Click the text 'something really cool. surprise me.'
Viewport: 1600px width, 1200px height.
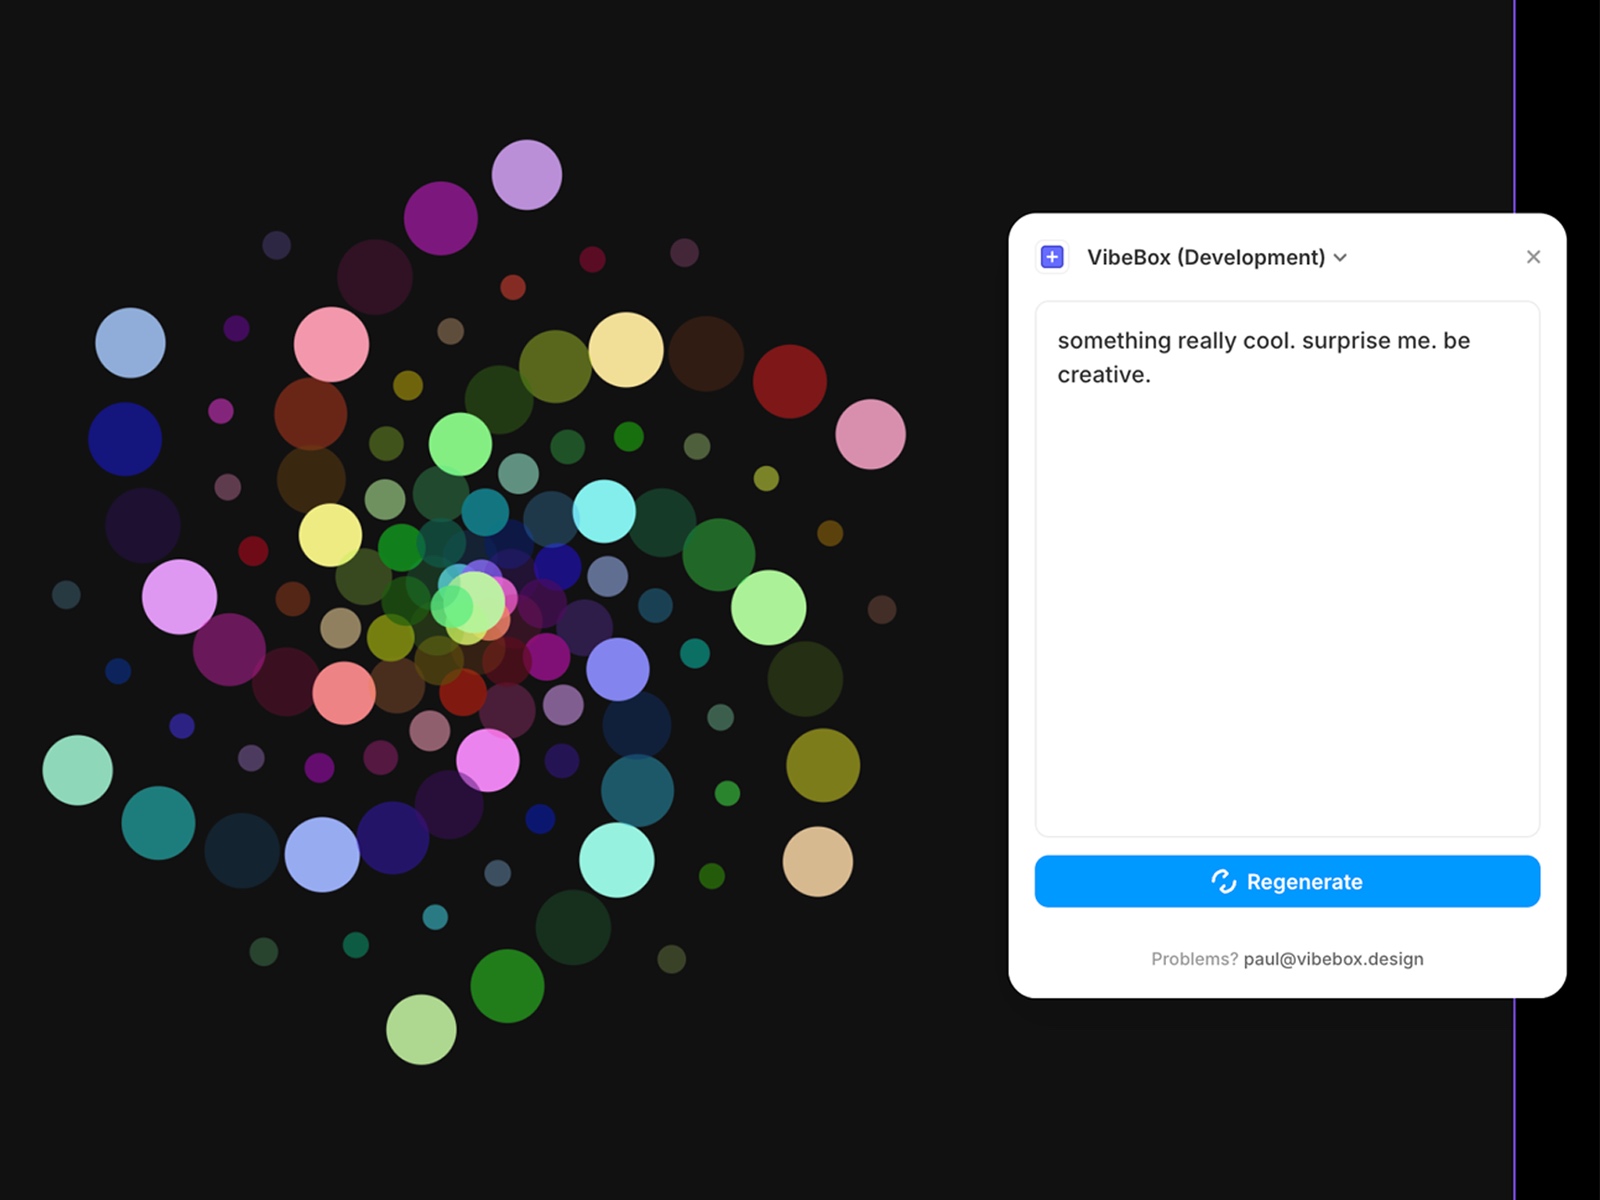tap(1264, 340)
